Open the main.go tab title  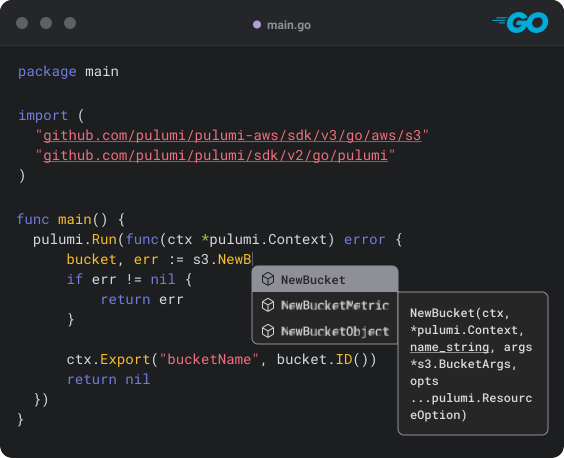coord(289,25)
